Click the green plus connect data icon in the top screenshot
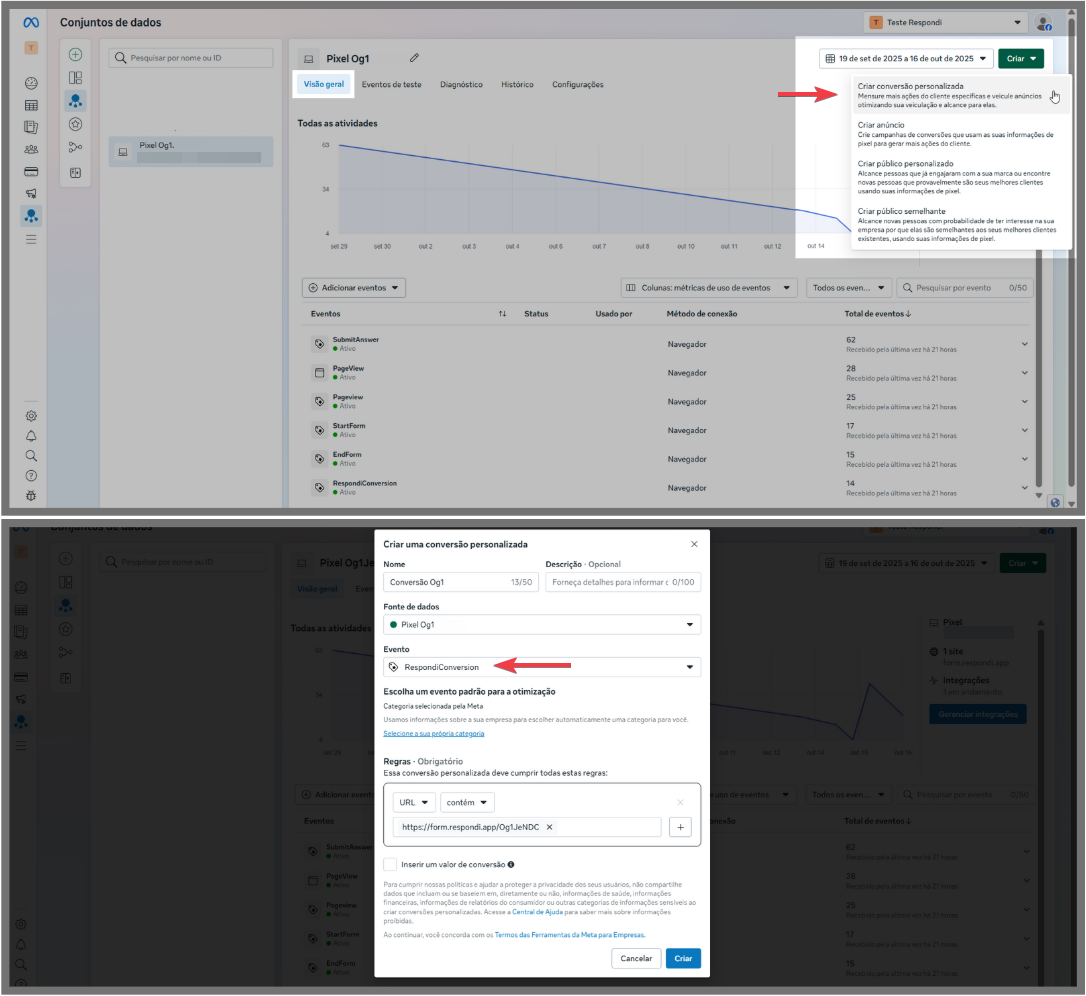Viewport: 1086px width, 996px height. (75, 55)
